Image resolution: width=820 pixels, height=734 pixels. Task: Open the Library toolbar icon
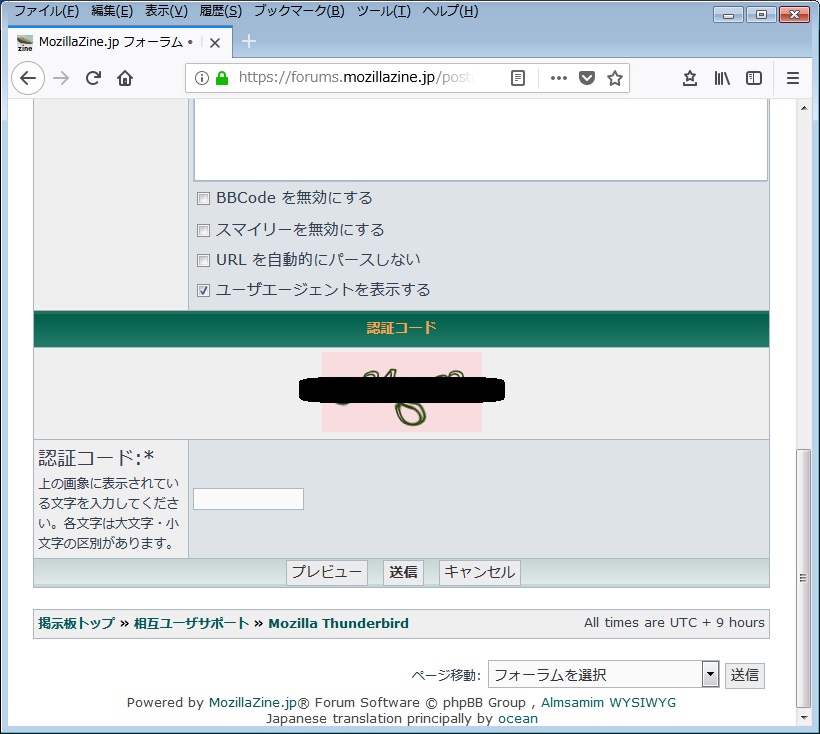tap(722, 78)
